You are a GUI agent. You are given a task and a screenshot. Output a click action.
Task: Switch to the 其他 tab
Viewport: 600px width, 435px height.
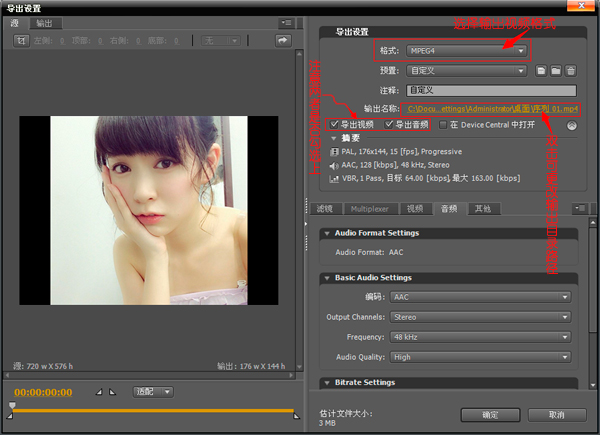[x=483, y=209]
